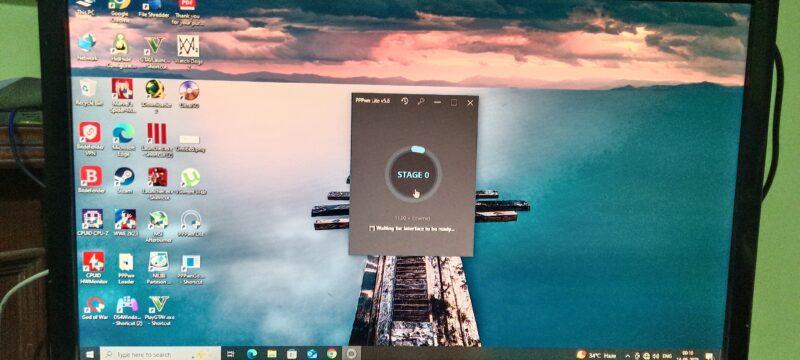Open the wrench settings icon in PPPwn Lite
This screenshot has width=800, height=360.
(421, 101)
